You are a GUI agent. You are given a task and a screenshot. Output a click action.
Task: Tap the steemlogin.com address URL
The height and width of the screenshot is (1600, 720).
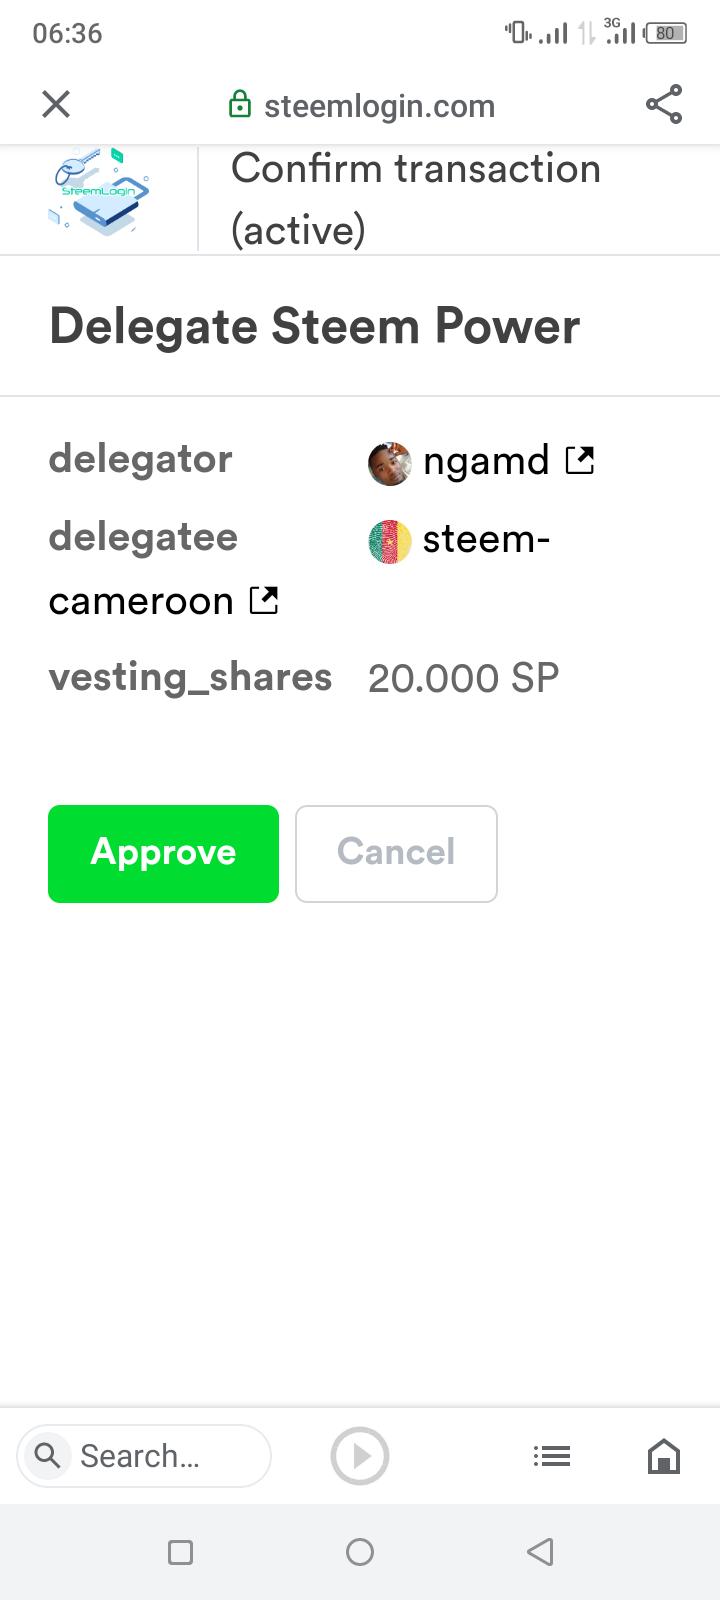coord(379,106)
